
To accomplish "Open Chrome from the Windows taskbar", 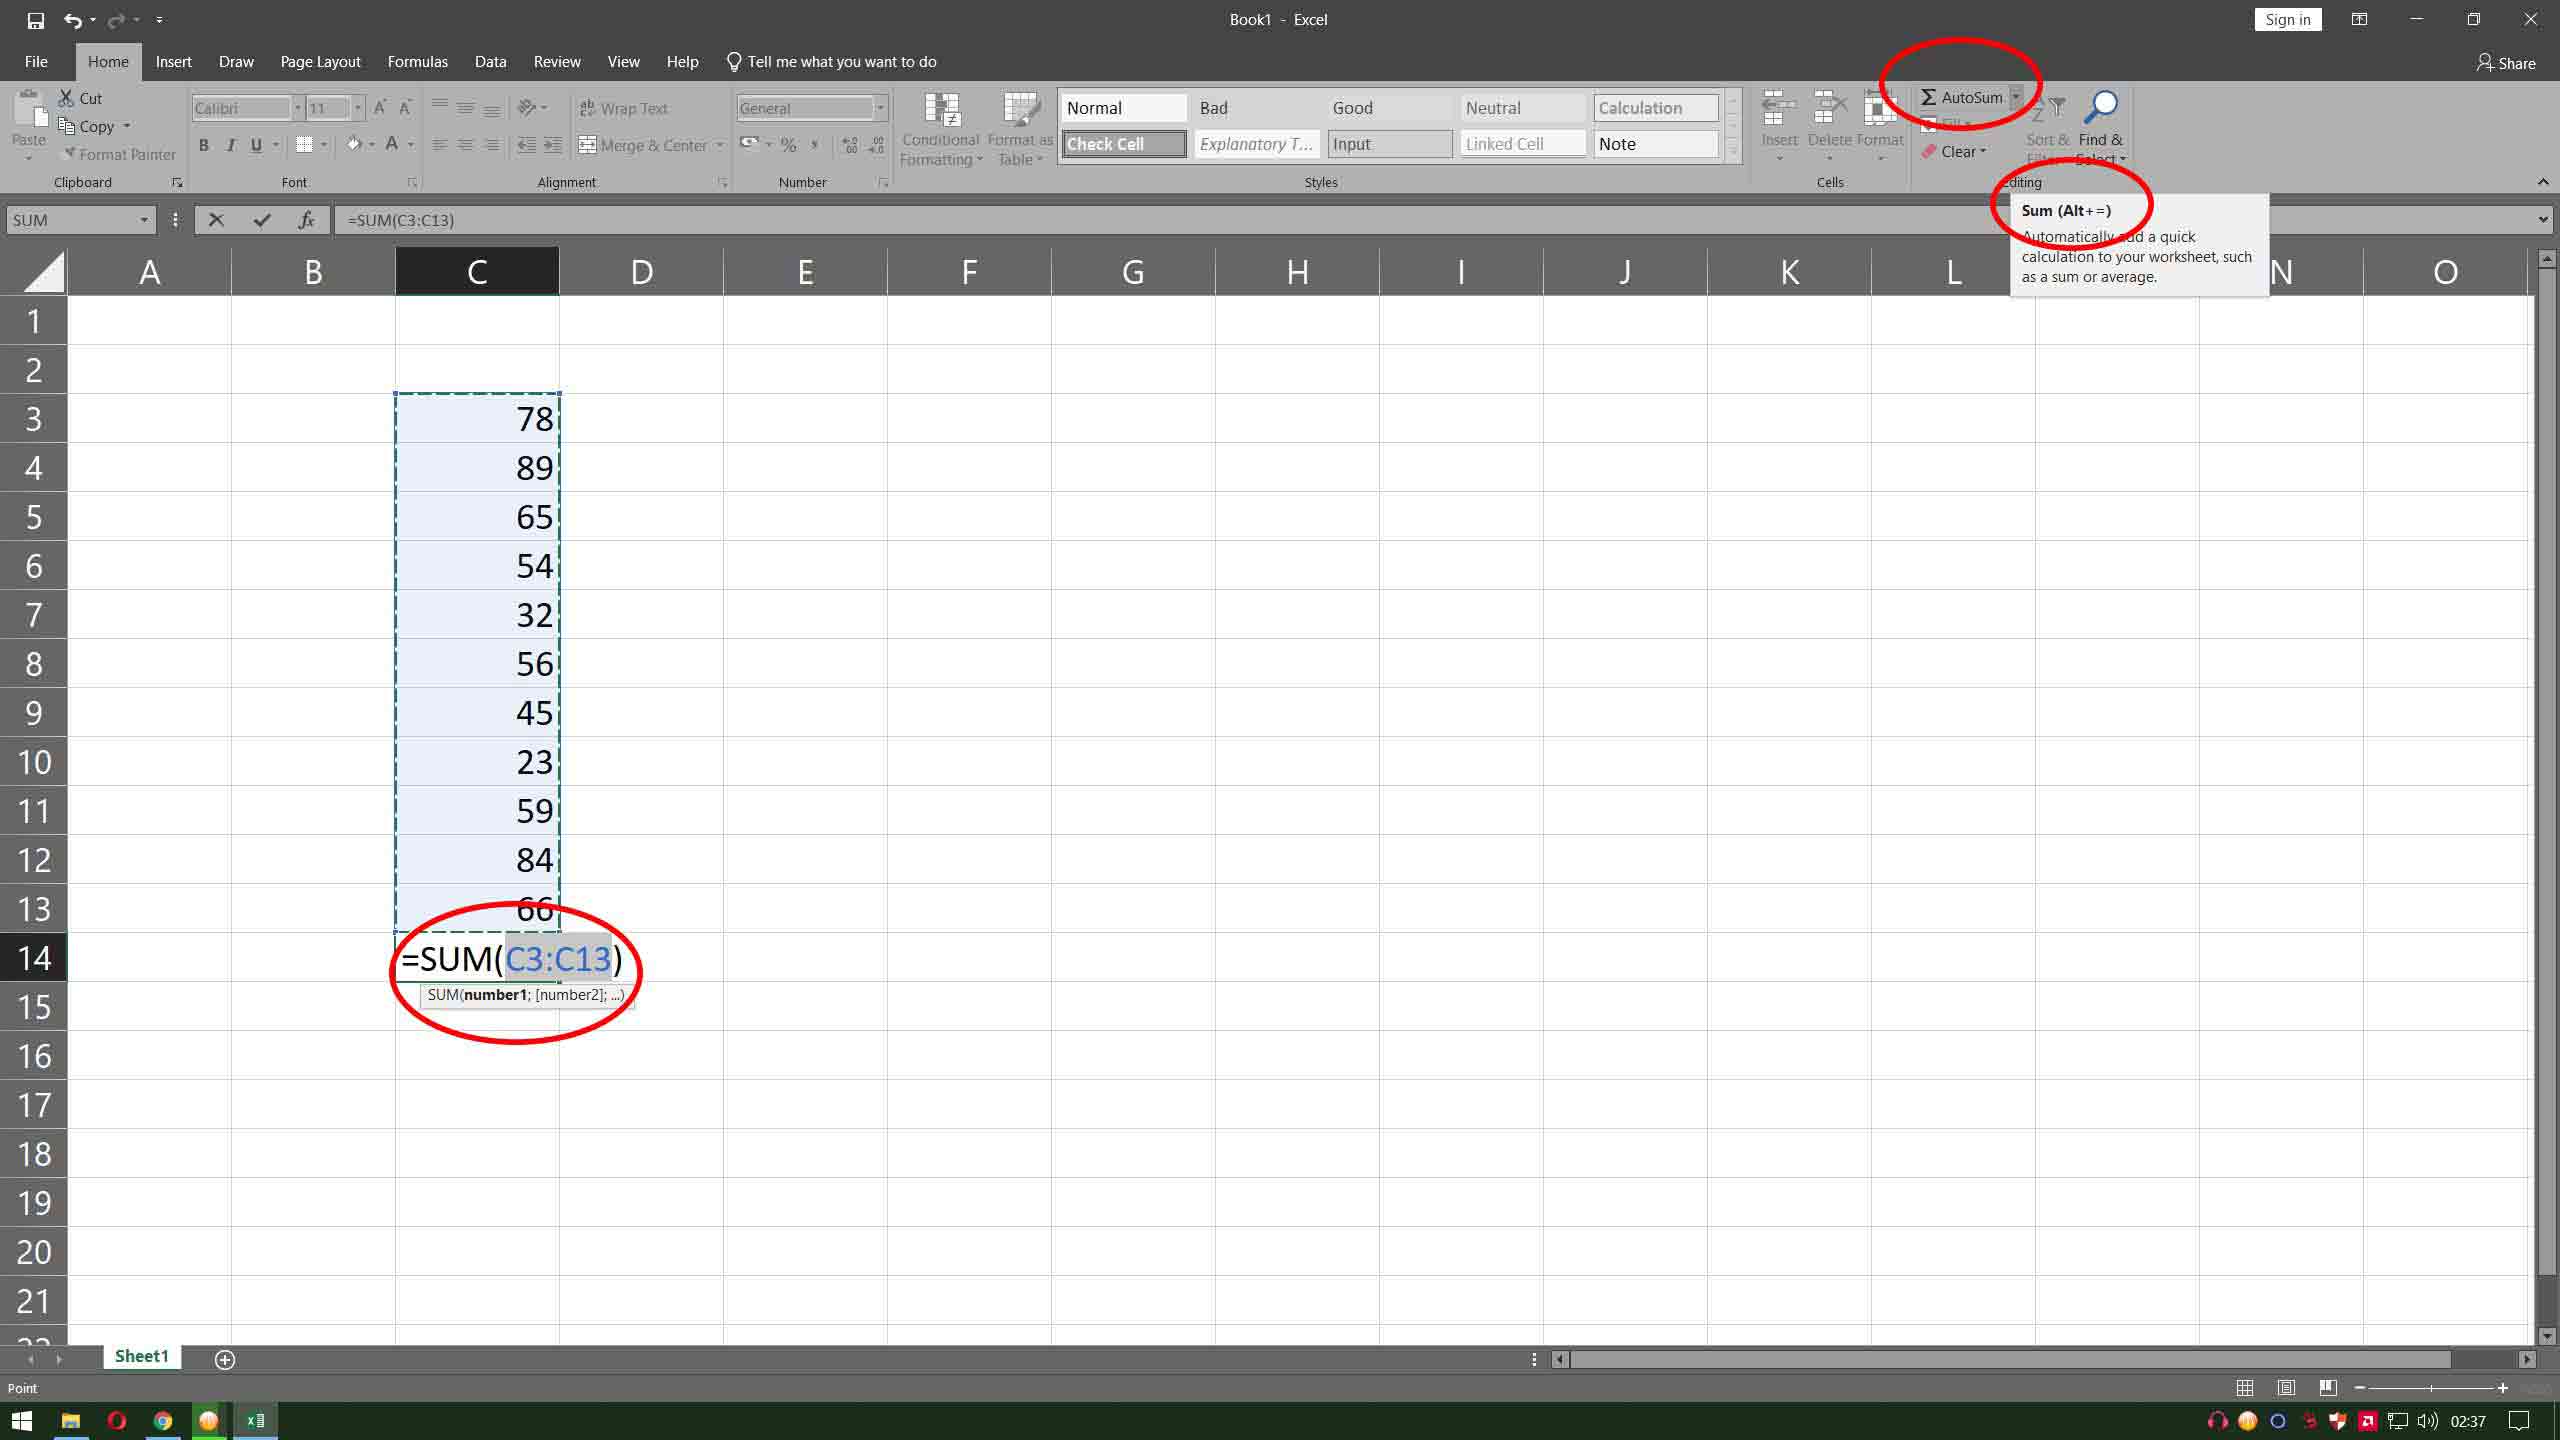I will click(162, 1420).
